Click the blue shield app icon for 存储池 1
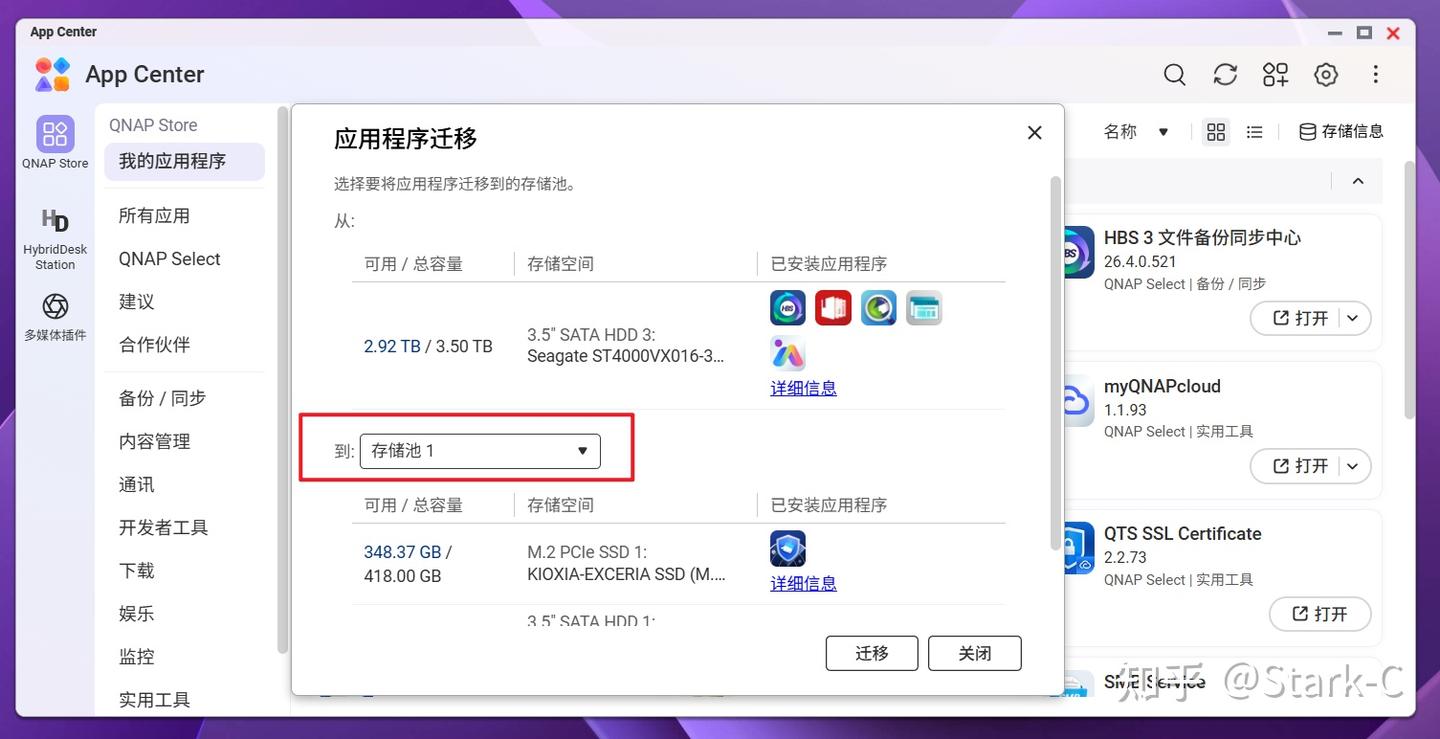 tap(788, 549)
